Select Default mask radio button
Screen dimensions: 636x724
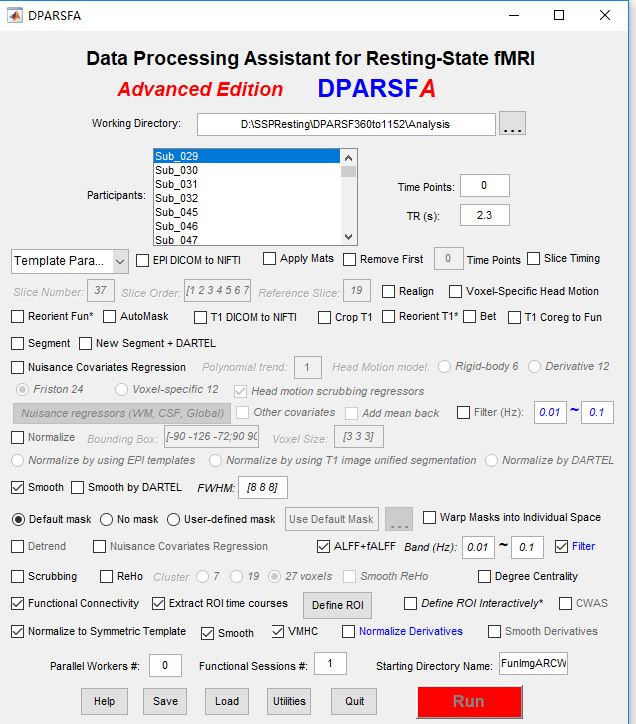click(x=18, y=519)
